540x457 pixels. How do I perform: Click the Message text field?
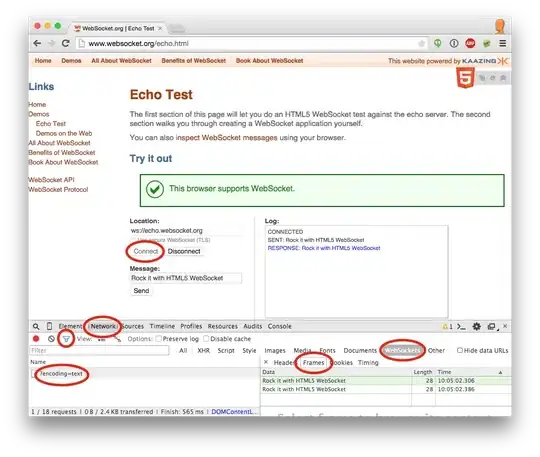(x=186, y=278)
